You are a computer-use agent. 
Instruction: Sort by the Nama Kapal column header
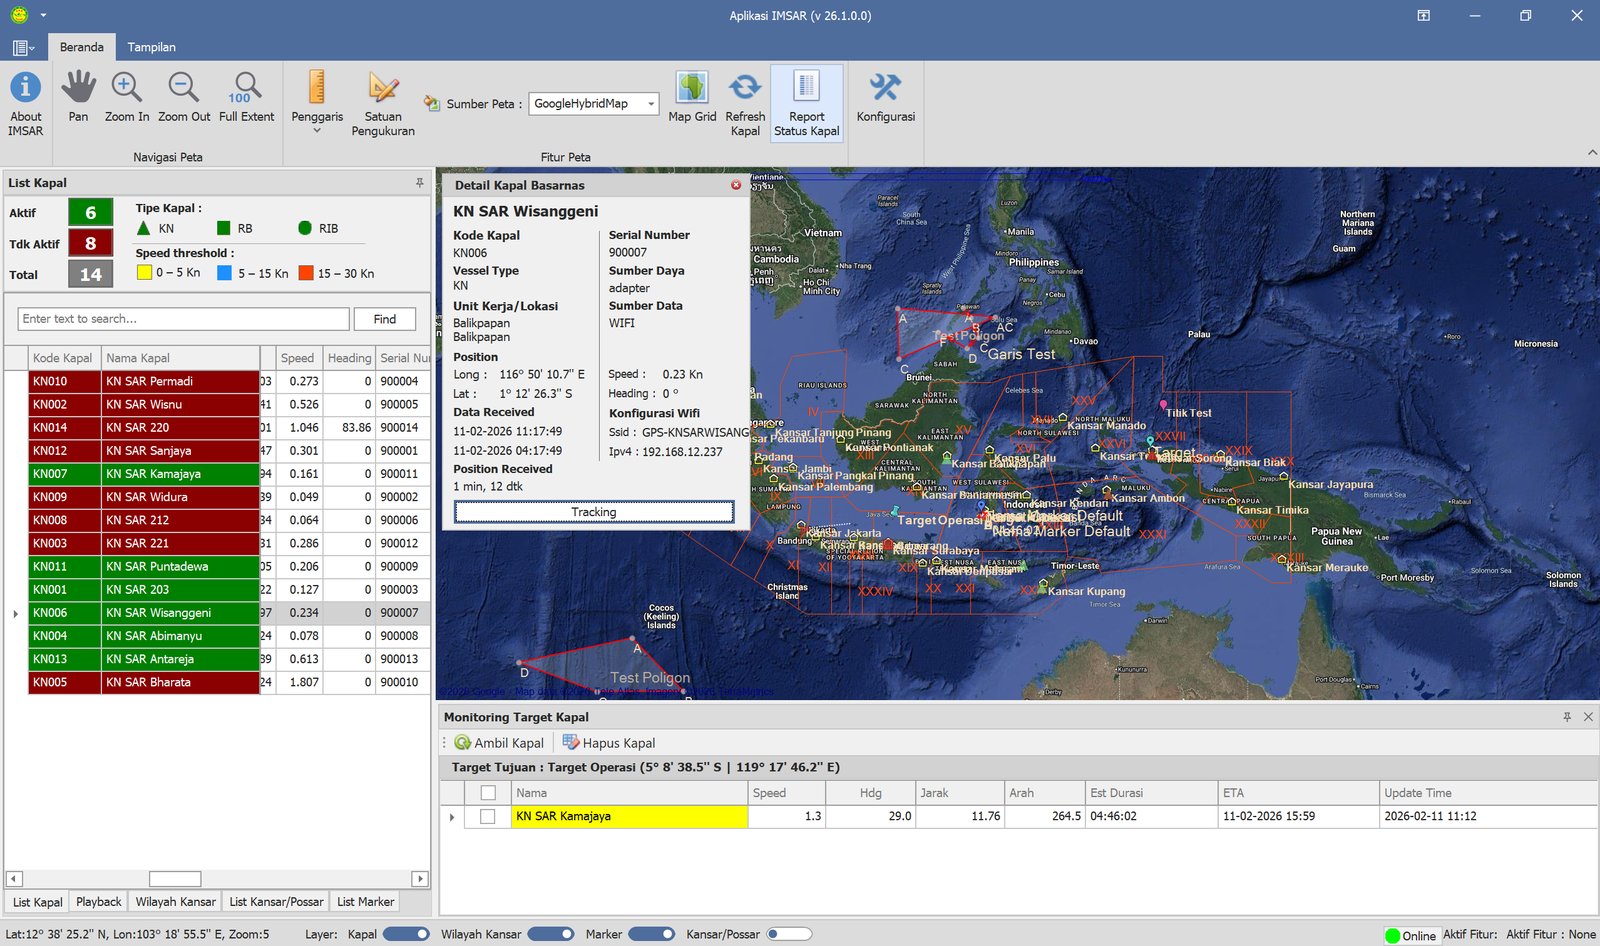pyautogui.click(x=180, y=358)
